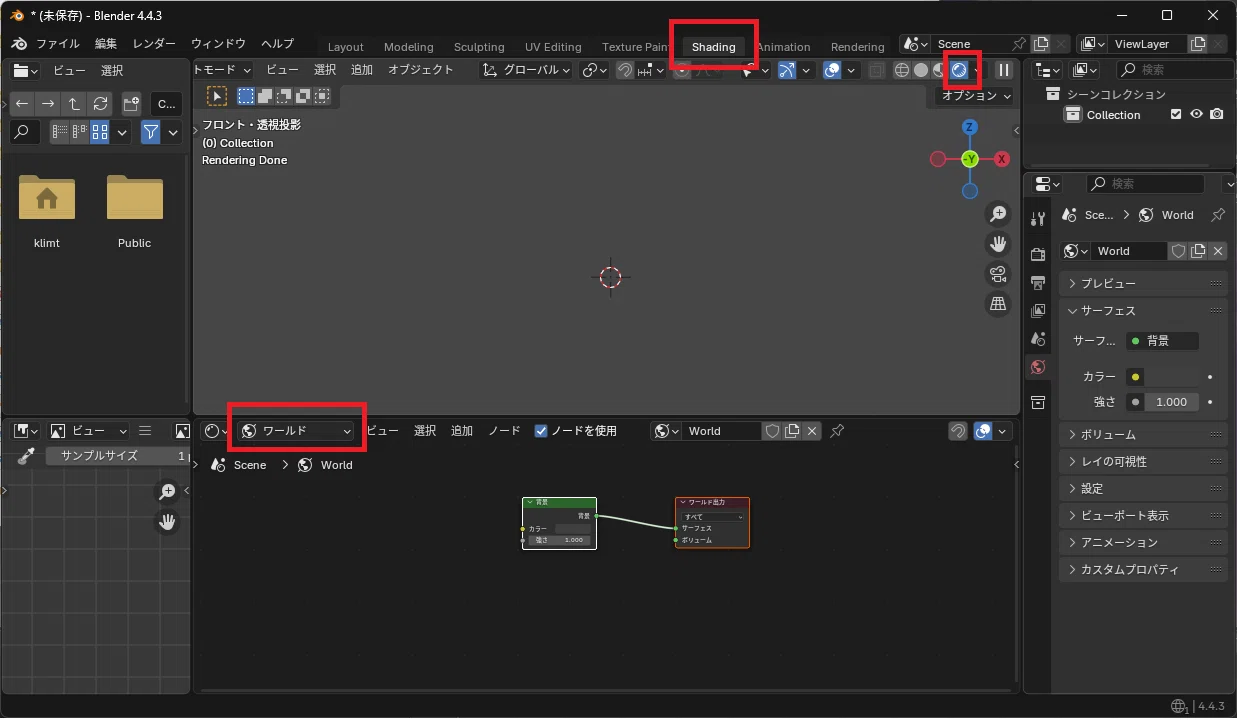Open file browser display settings dropdown arrow

pos(123,132)
